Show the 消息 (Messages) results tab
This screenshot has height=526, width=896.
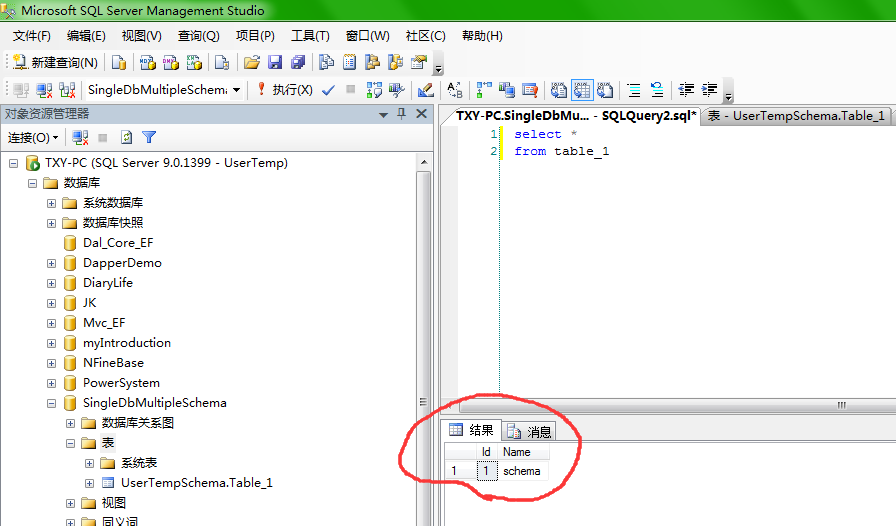click(x=530, y=432)
